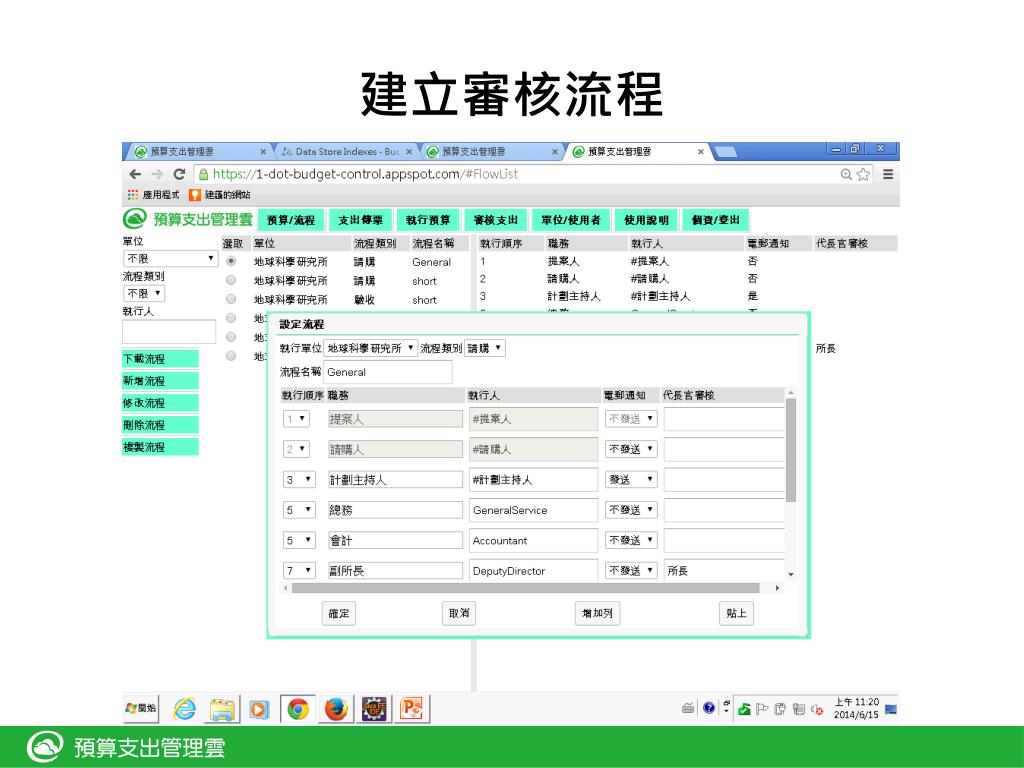
Task: Open 電郵通知 dropdown for 請購人 row
Action: coord(630,449)
